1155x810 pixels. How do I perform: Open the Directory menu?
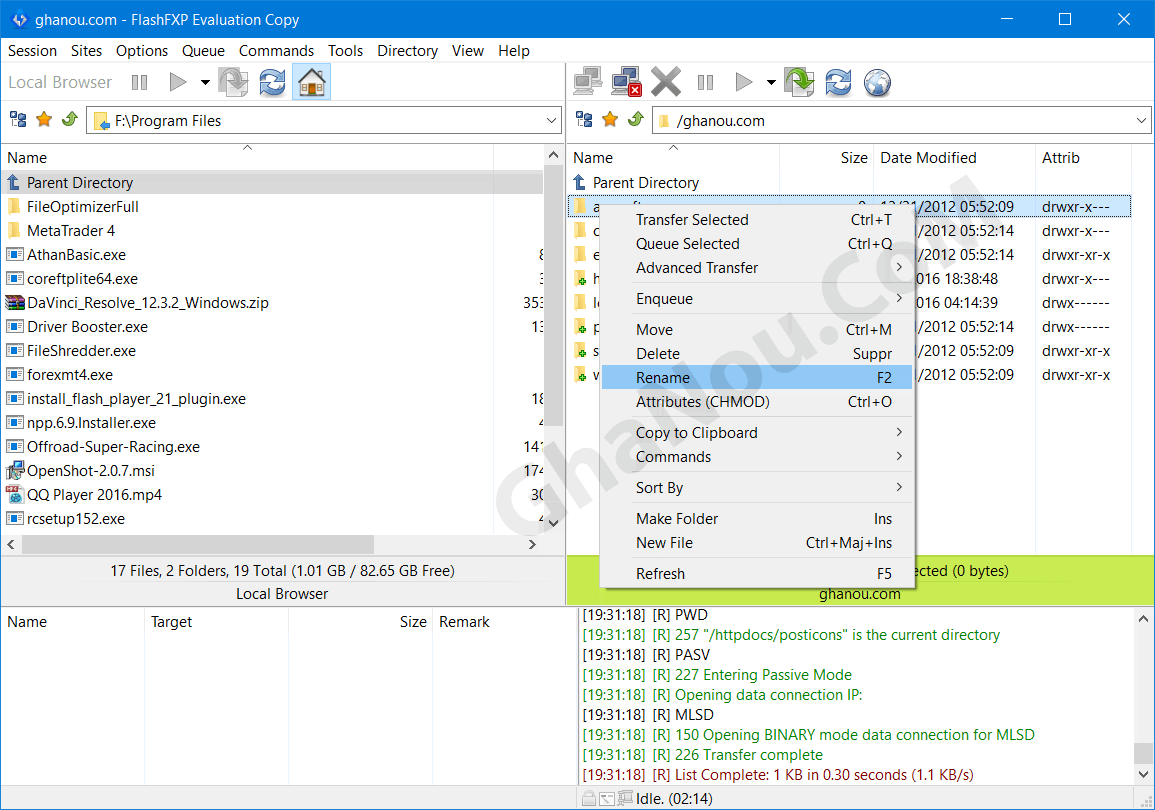coord(407,51)
